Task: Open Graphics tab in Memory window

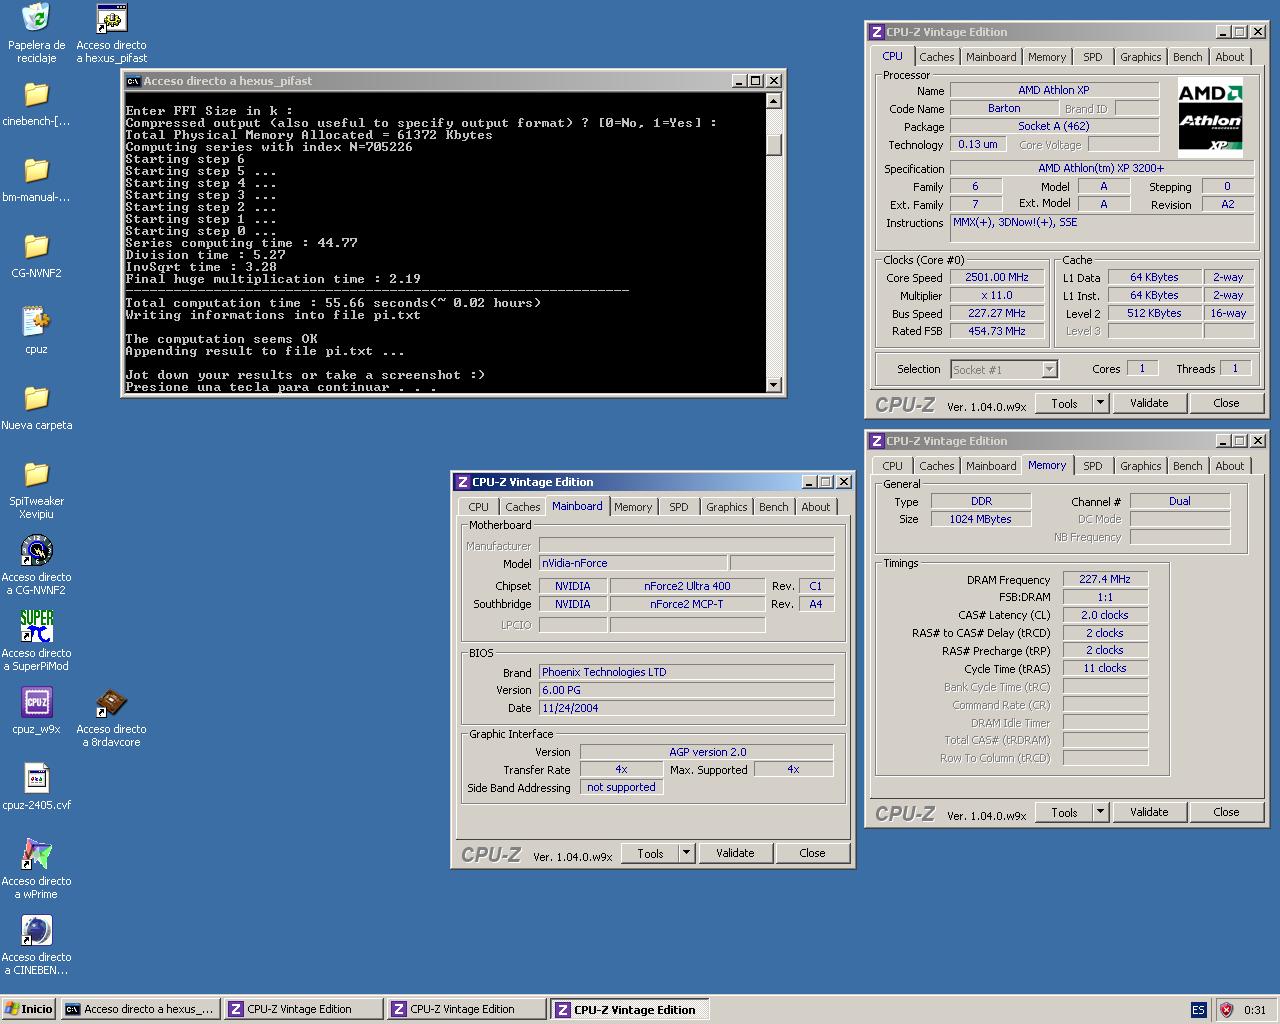Action: (x=1141, y=466)
